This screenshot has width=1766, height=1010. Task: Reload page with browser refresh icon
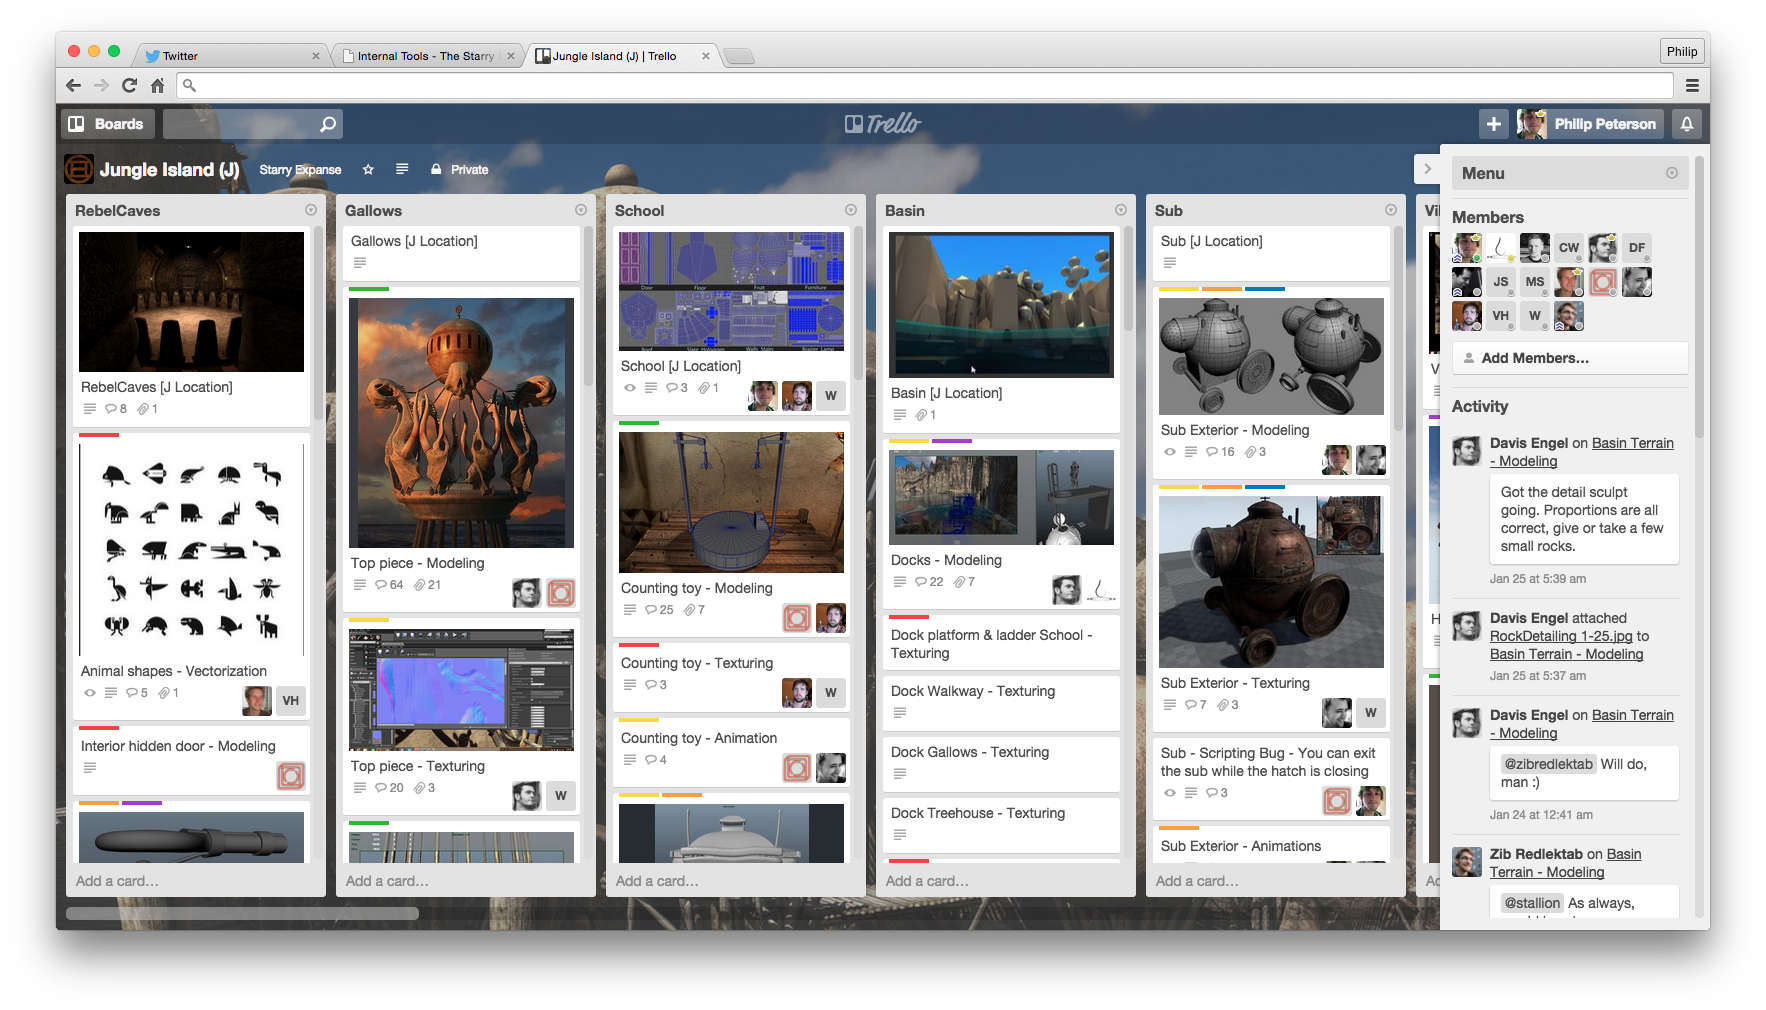(x=129, y=86)
